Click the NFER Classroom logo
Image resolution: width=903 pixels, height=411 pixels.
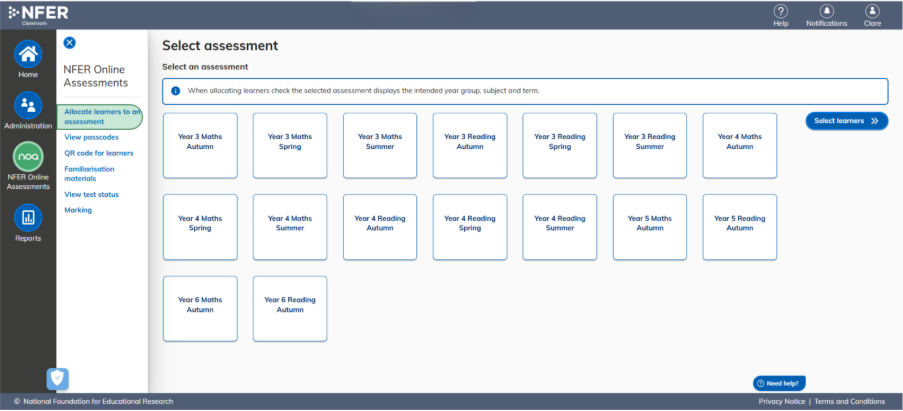pos(38,14)
